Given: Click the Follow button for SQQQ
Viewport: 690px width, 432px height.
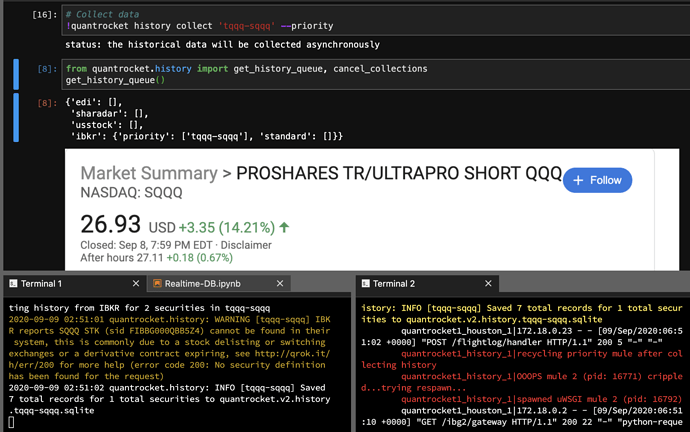Looking at the screenshot, I should tap(598, 180).
